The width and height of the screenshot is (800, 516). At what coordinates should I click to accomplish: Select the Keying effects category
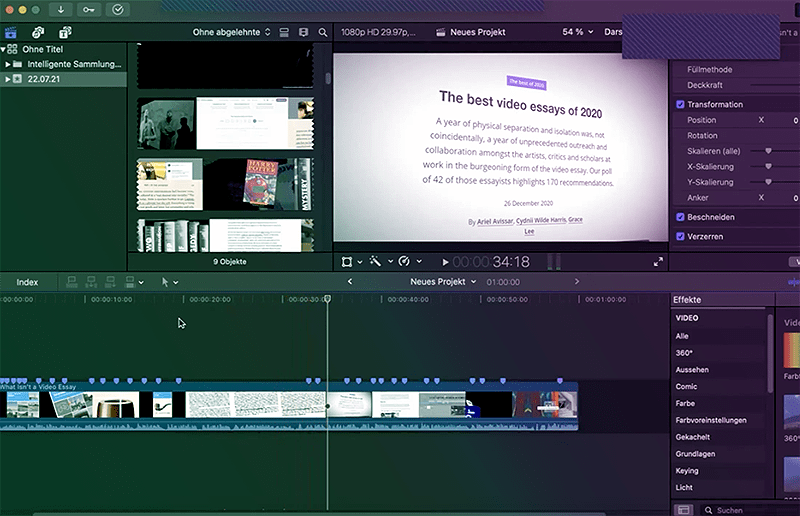[x=687, y=470]
